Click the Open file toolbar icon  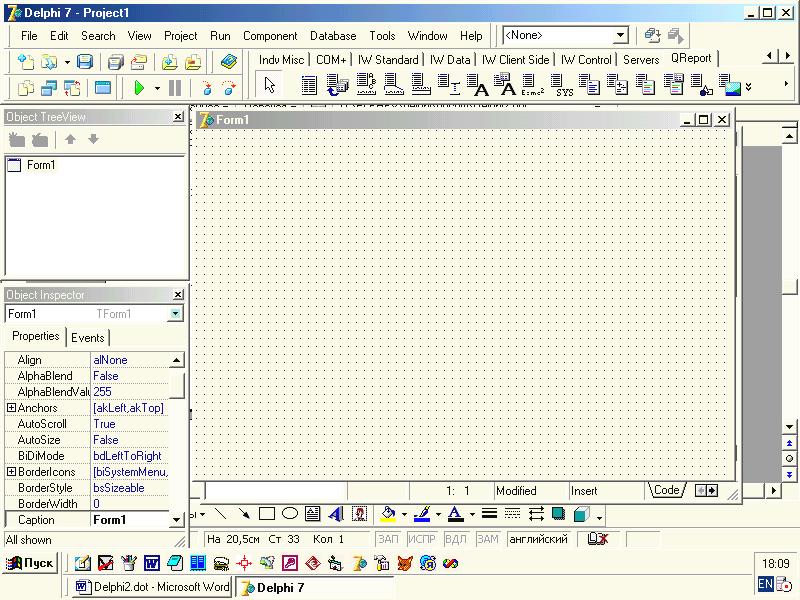pos(49,62)
